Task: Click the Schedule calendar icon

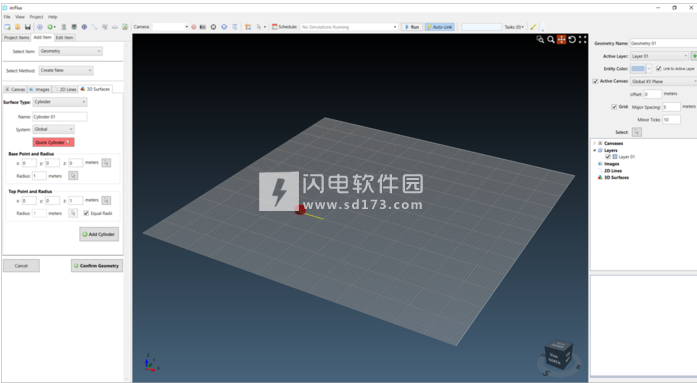Action: 275,27
